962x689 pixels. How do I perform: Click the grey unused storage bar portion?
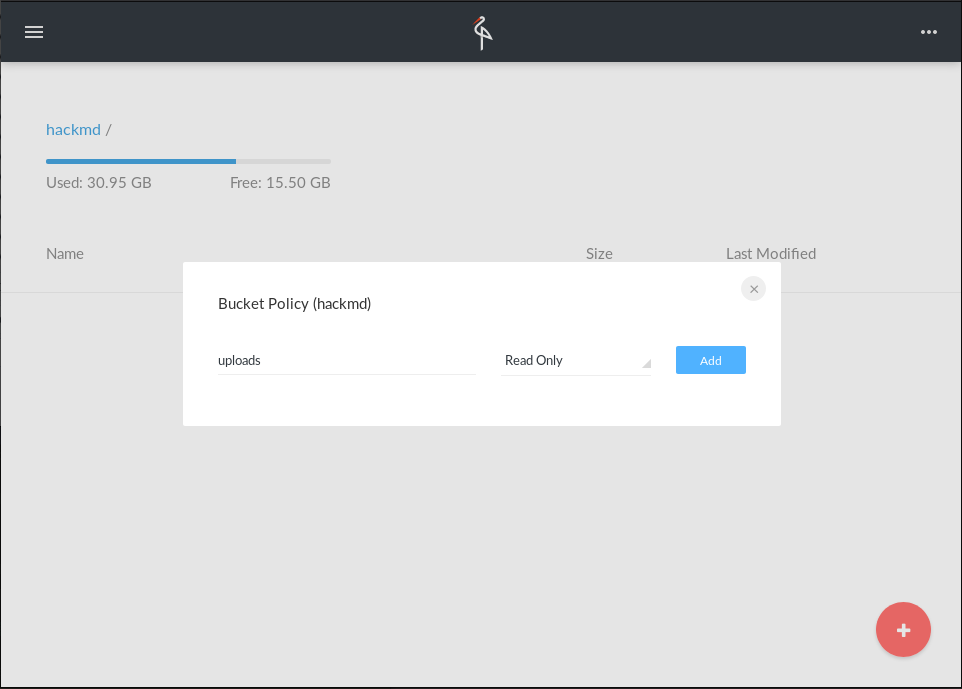click(x=284, y=161)
